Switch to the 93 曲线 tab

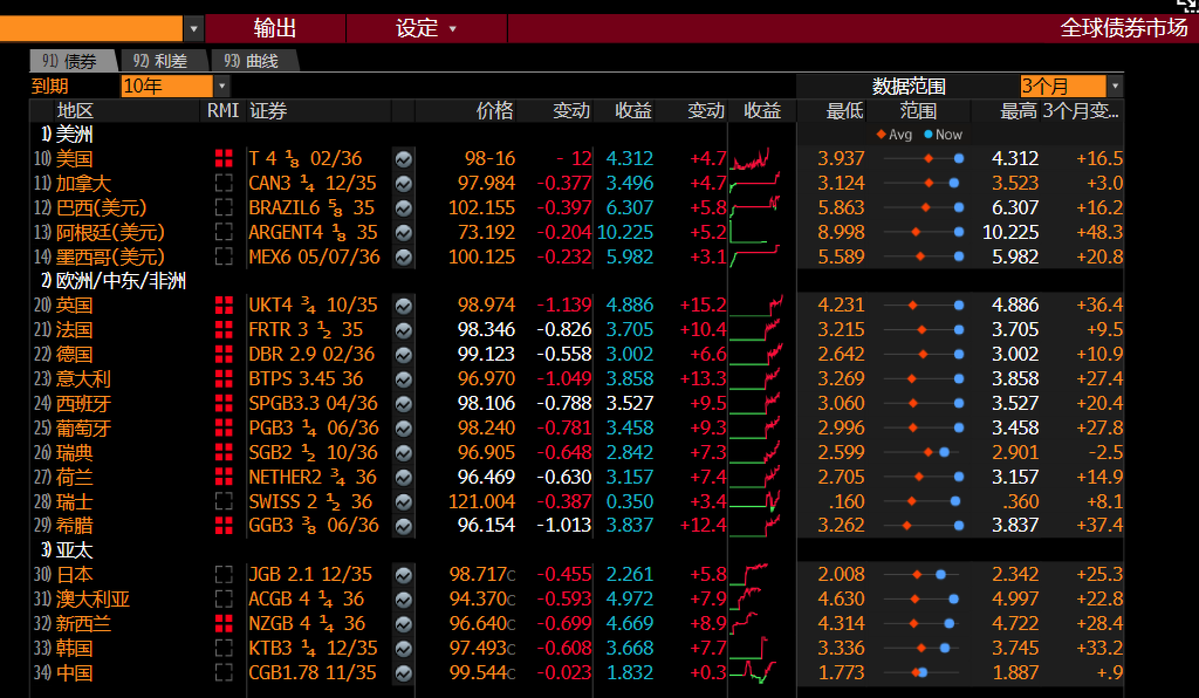pyautogui.click(x=252, y=60)
